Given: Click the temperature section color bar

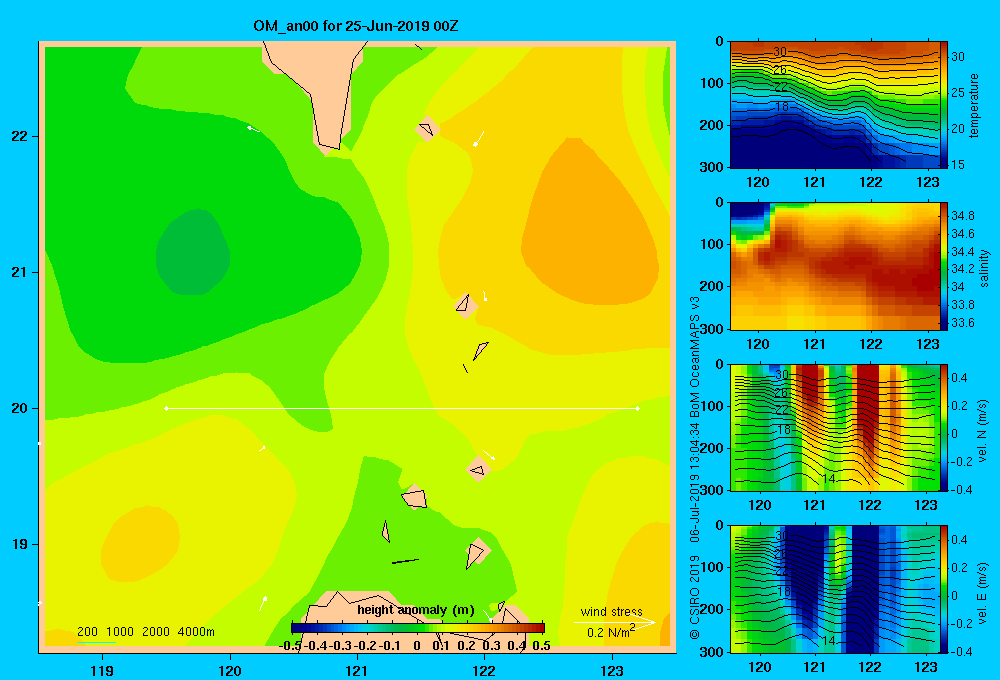Looking at the screenshot, I should 943,105.
